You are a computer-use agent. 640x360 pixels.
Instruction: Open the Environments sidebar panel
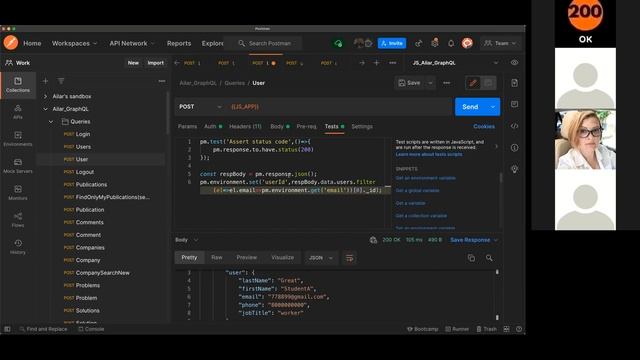18,139
